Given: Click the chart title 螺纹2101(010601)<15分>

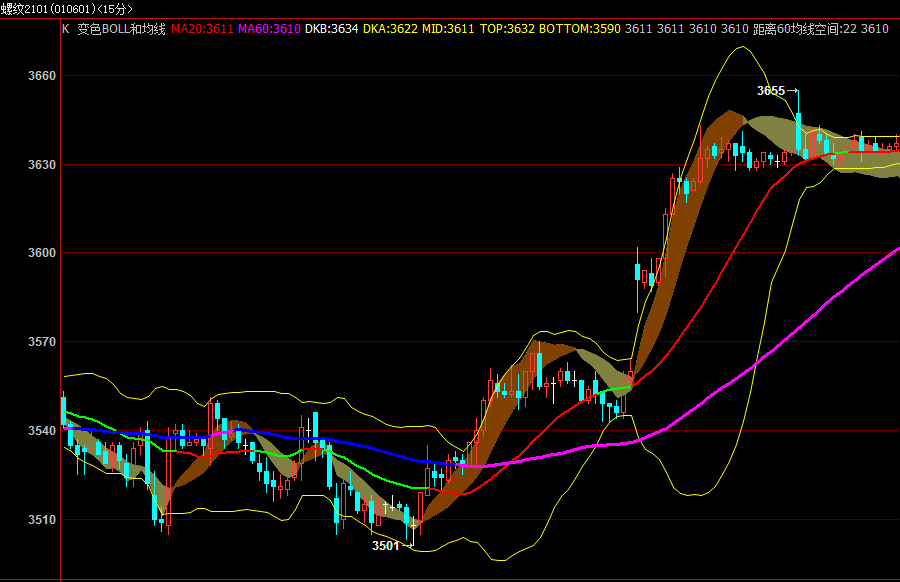Looking at the screenshot, I should tap(67, 9).
